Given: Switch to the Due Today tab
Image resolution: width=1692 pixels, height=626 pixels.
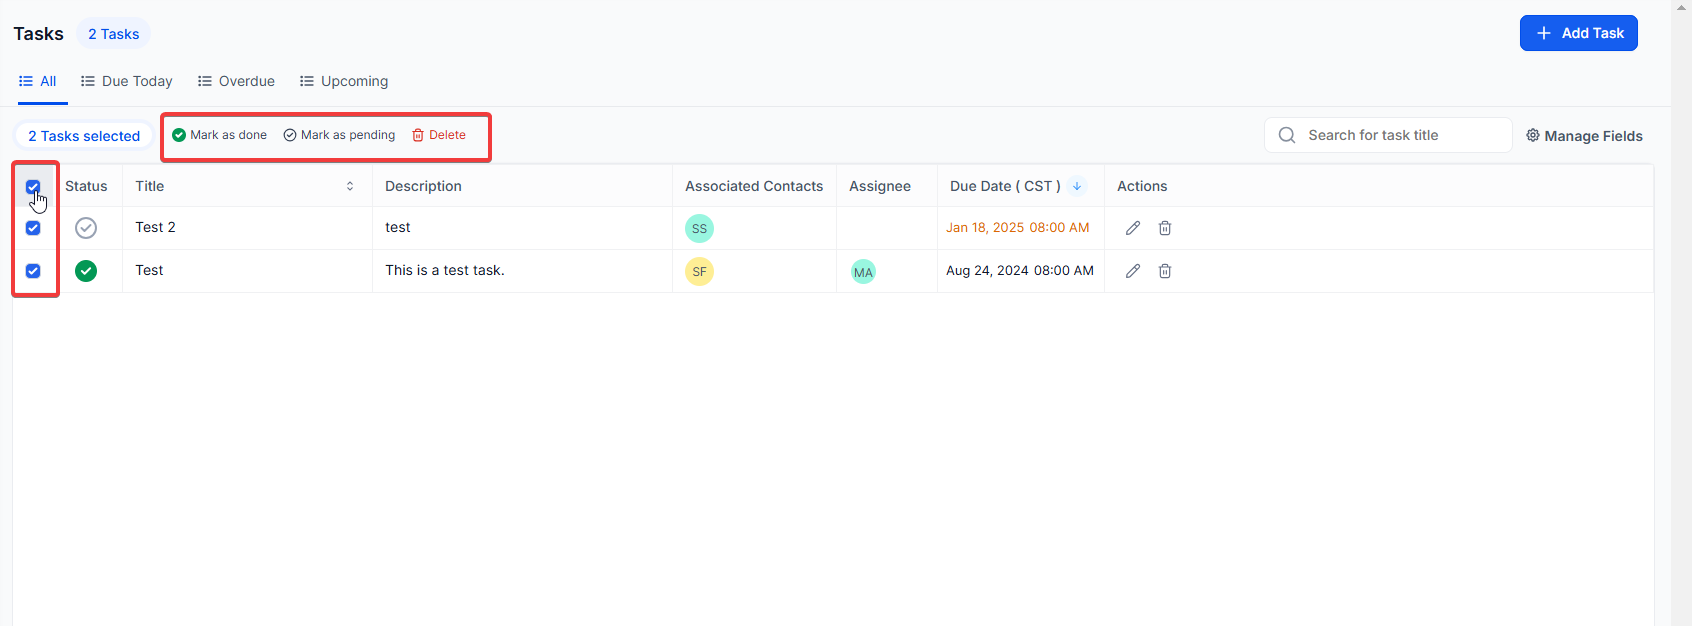Looking at the screenshot, I should (127, 81).
